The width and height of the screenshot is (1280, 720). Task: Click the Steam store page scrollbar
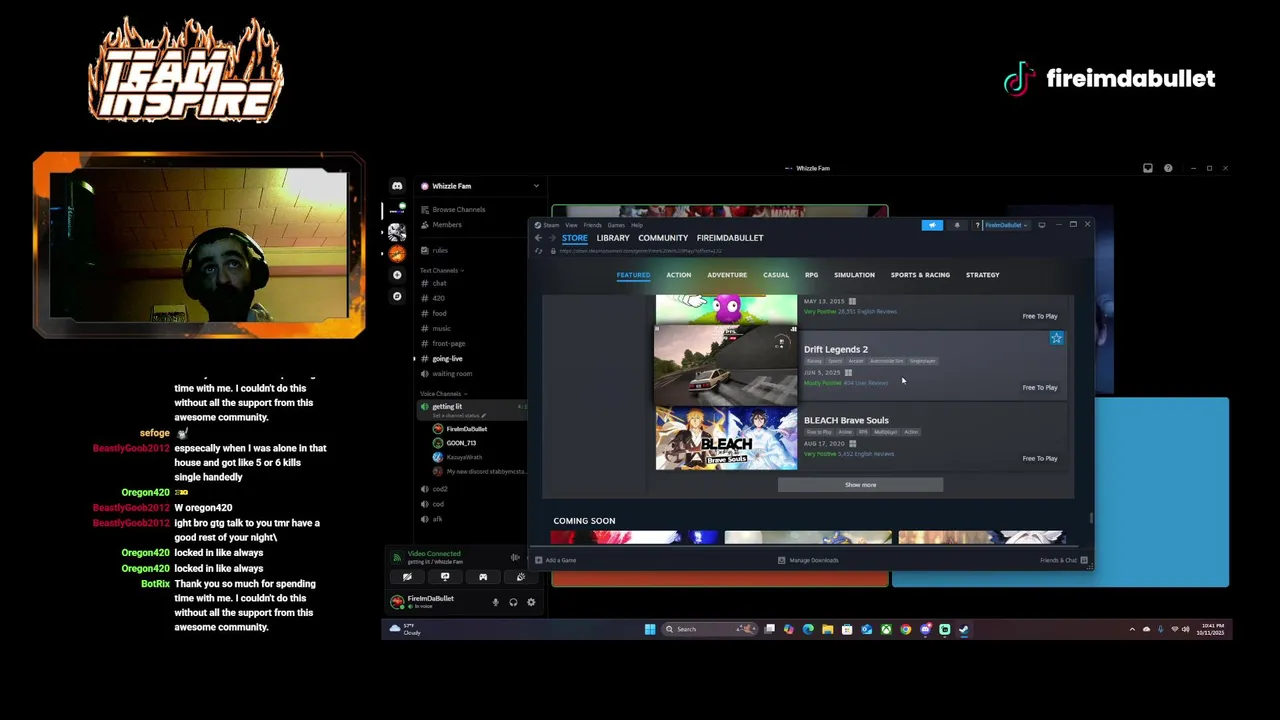pos(1091,517)
